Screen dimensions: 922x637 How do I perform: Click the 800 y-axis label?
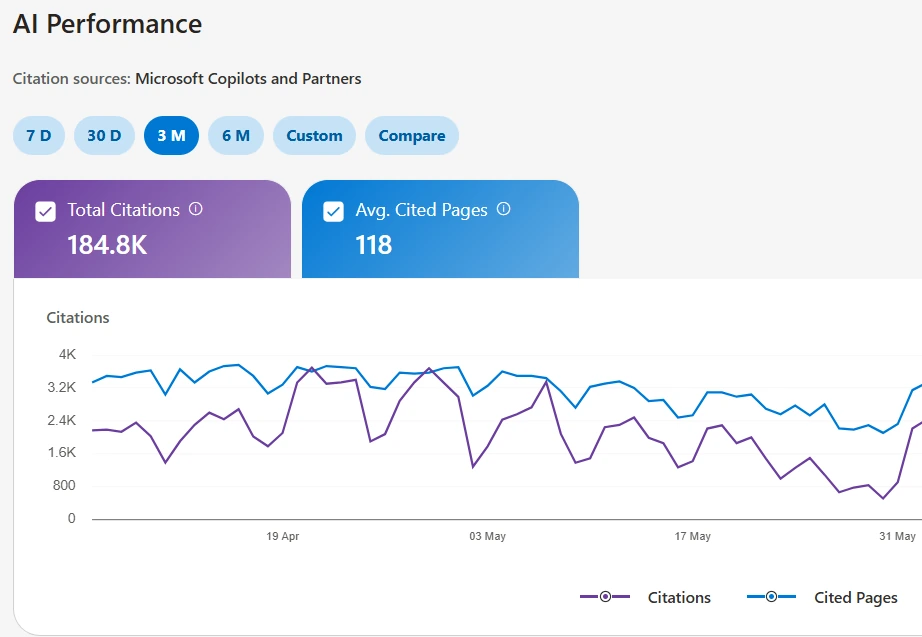click(64, 485)
